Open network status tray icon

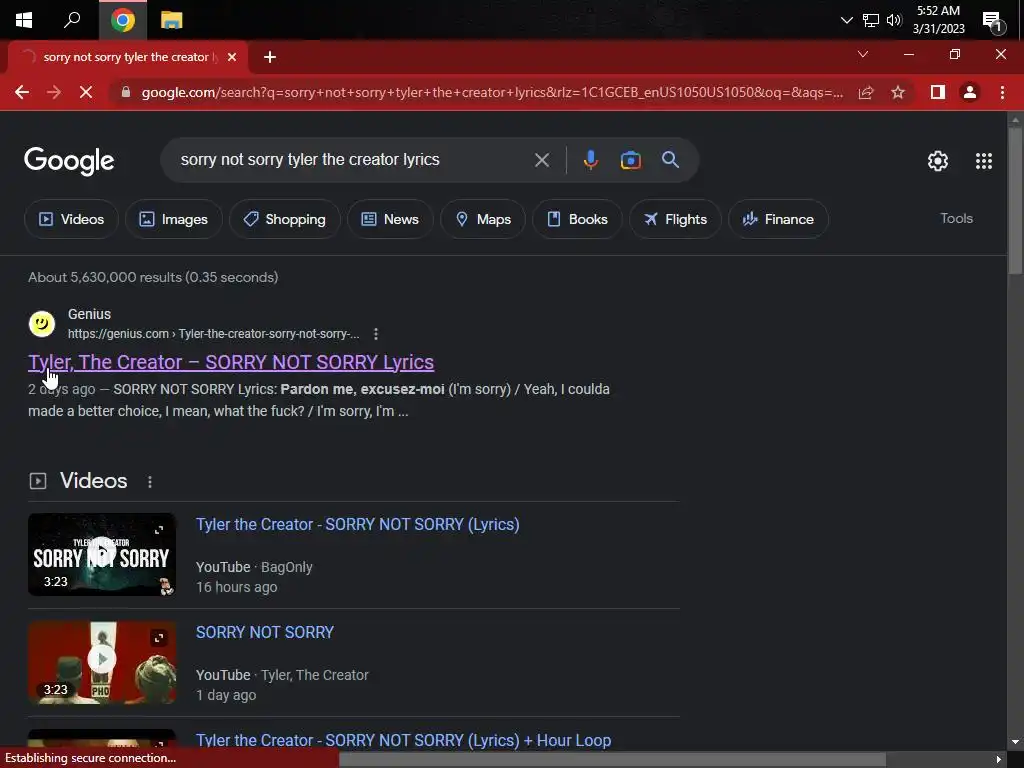pyautogui.click(x=871, y=20)
